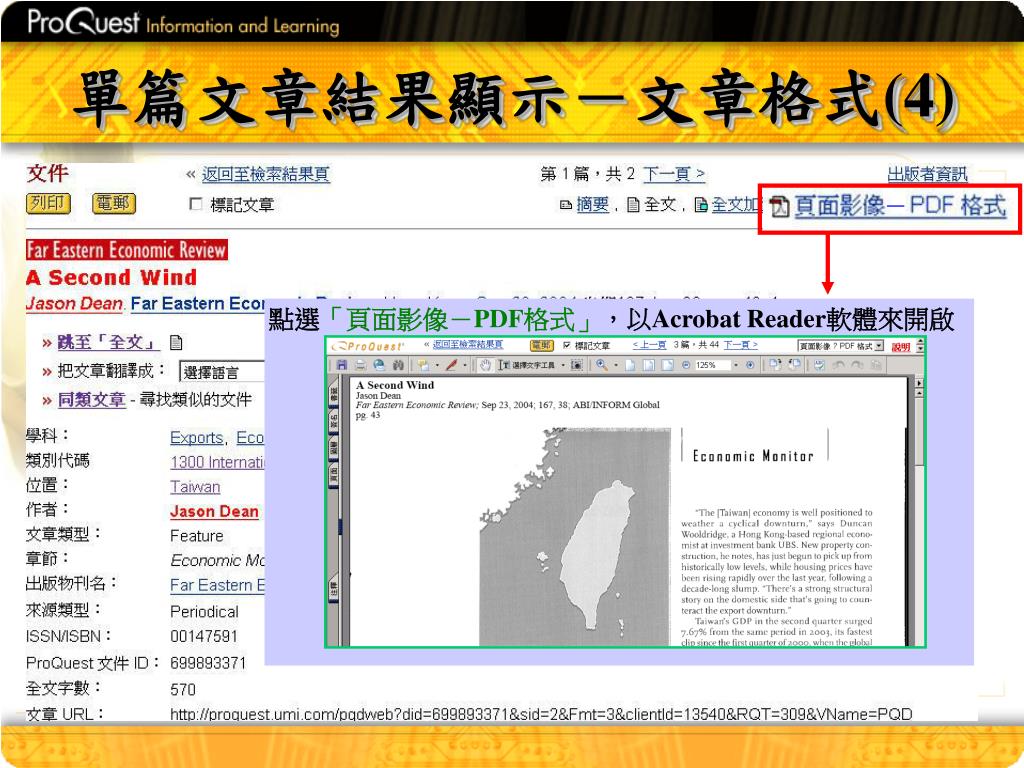The image size is (1024, 768).
Task: Click 返回至檢索結果頁 link at top
Action: coord(265,174)
